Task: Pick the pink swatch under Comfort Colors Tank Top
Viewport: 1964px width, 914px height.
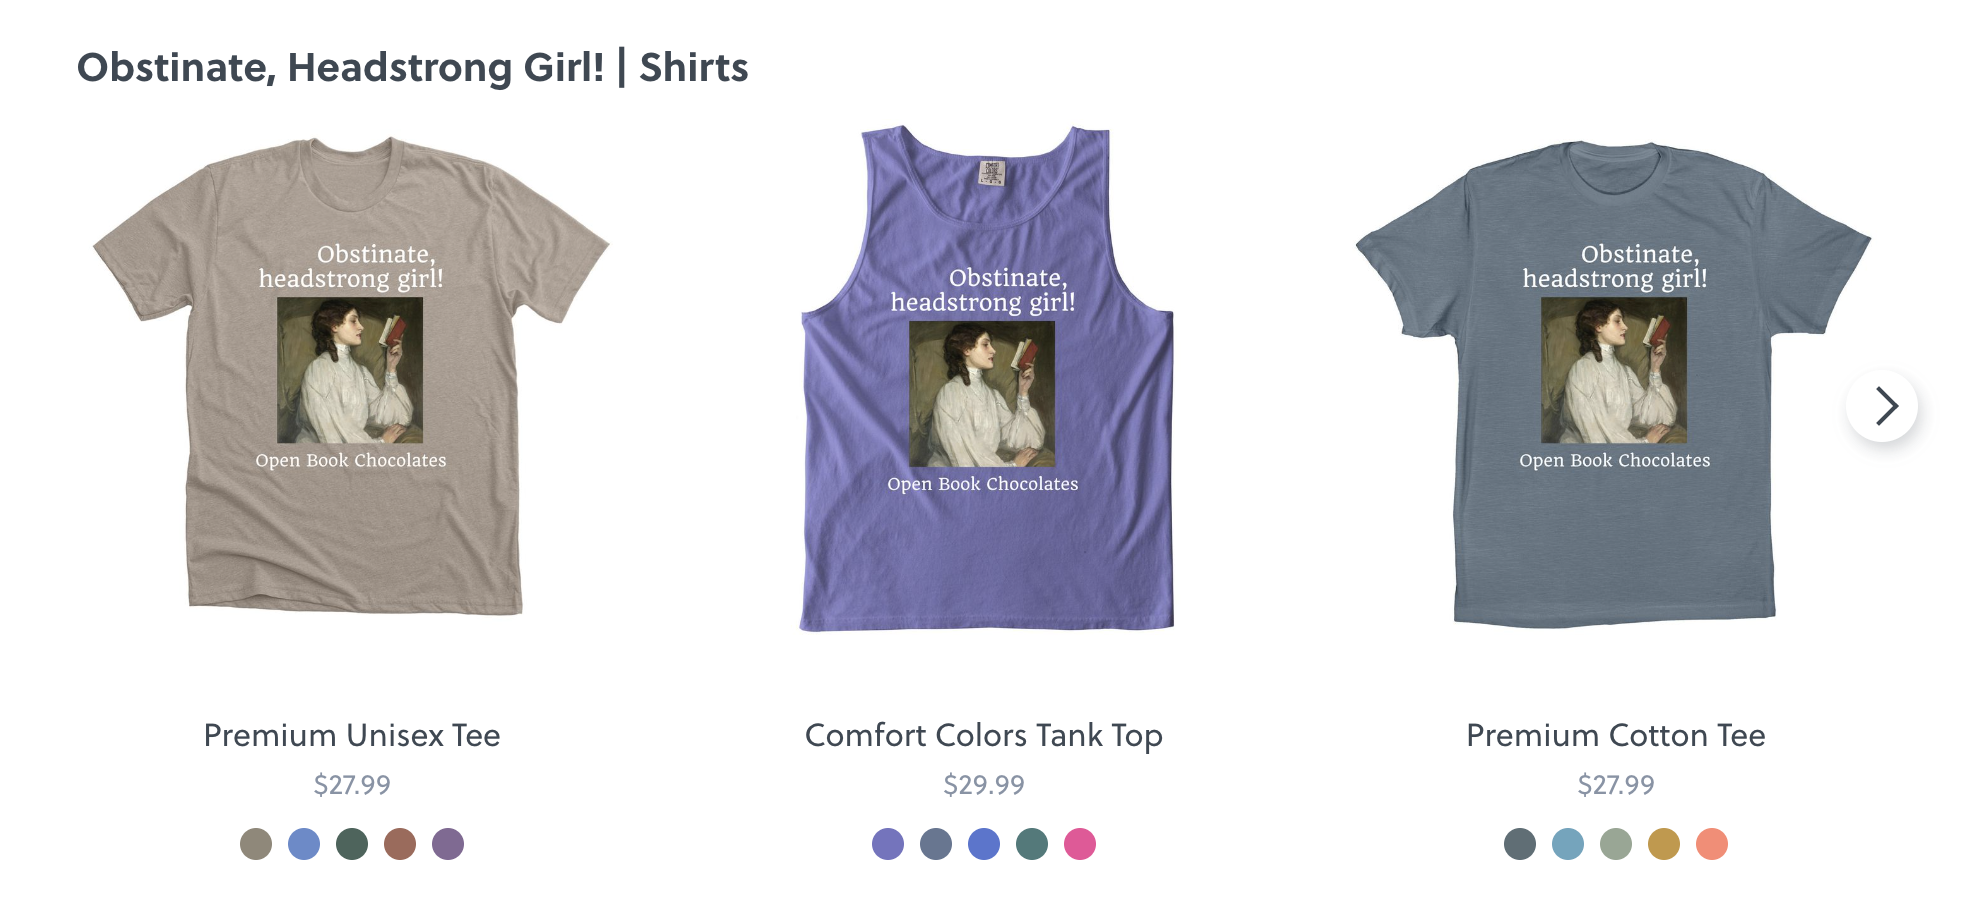Action: coord(1080,844)
